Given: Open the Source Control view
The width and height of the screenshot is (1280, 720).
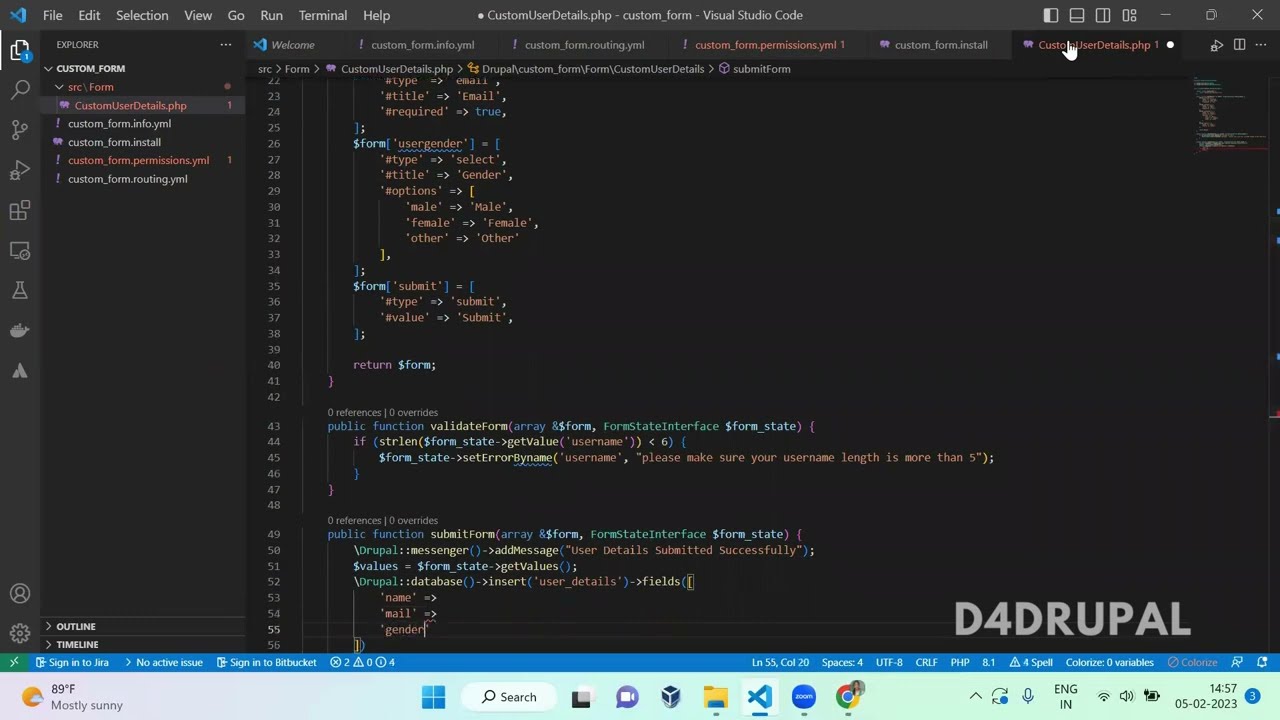Looking at the screenshot, I should tap(20, 130).
